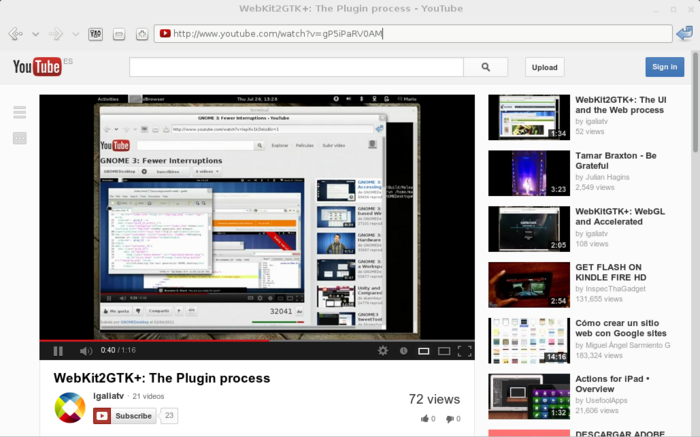Screen dimensions: 700x437
Task: Open the 'GET FLASH ON KINDLE FIRE HD' title link
Action: tap(611, 272)
